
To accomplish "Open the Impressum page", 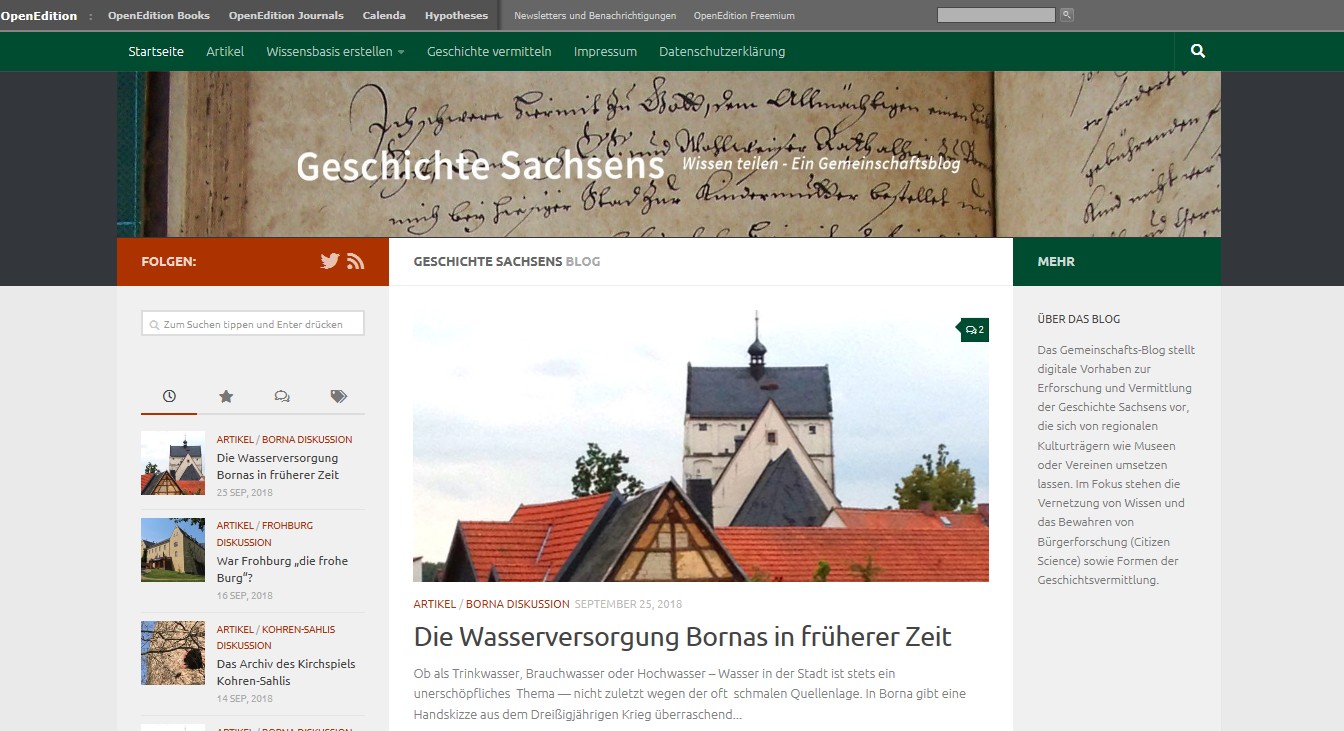I will tap(605, 51).
